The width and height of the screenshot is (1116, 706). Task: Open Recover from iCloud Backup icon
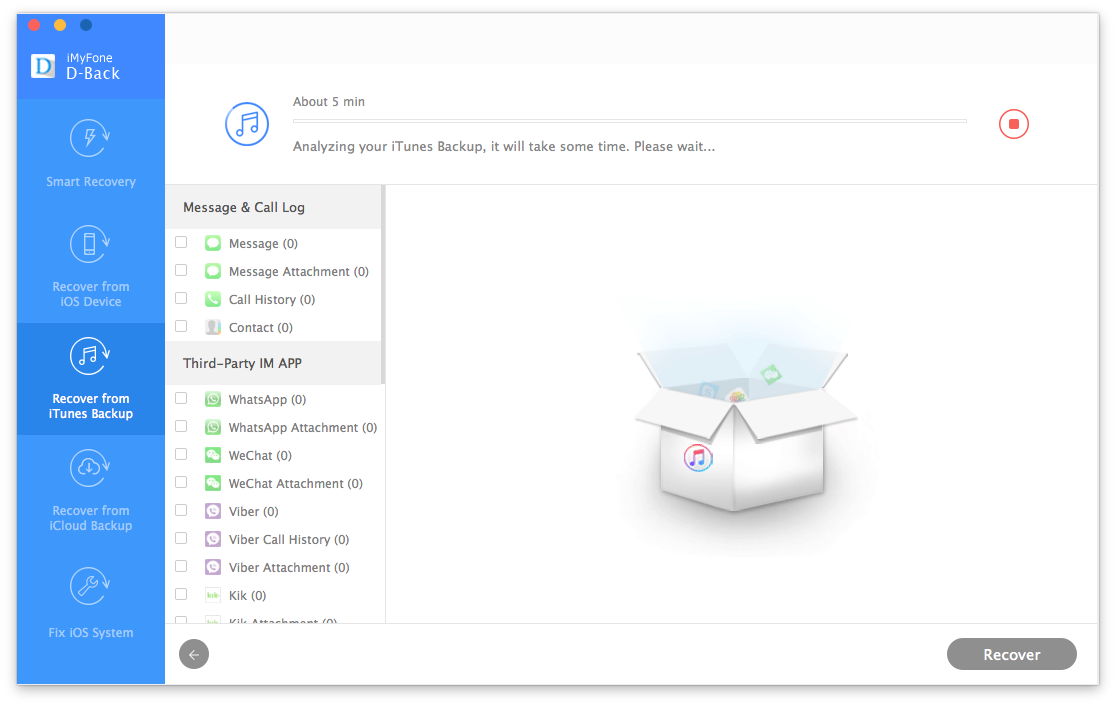coord(89,468)
